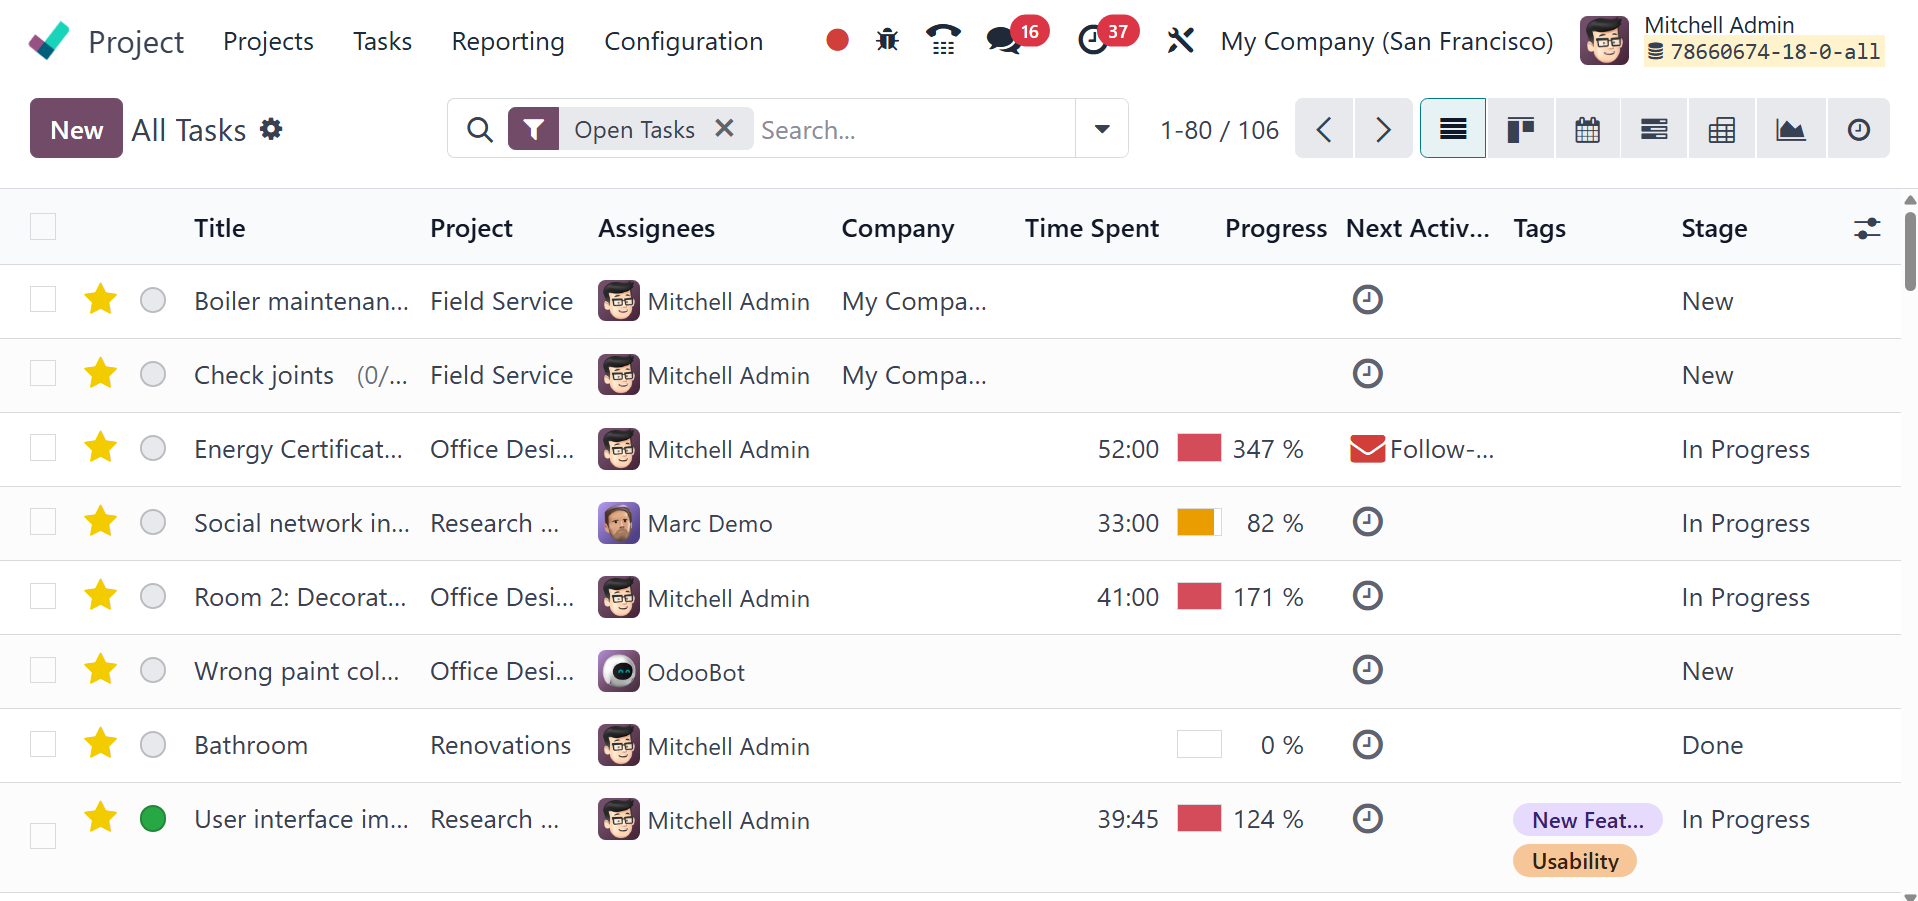1918x901 pixels.
Task: Expand the search options dropdown arrow
Action: click(x=1102, y=129)
